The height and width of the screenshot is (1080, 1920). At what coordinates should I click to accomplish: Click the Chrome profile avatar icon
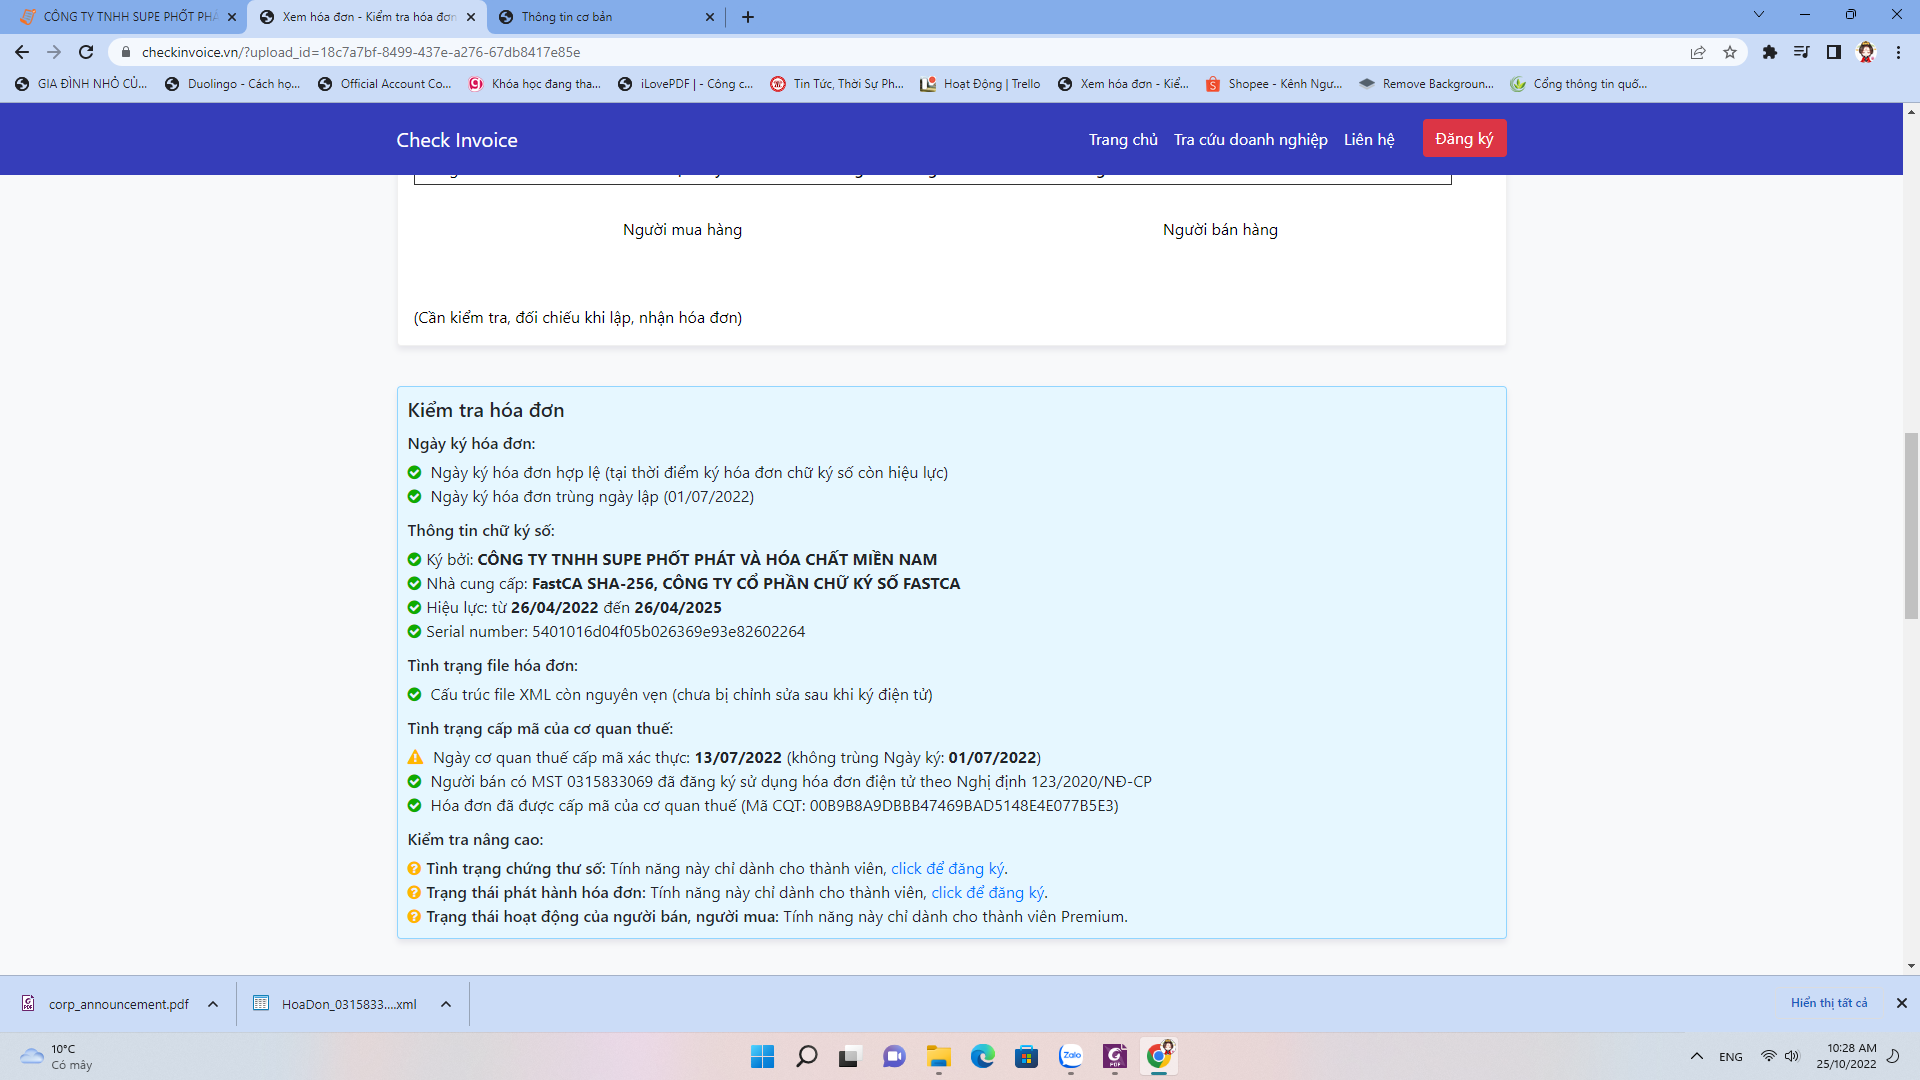(1866, 52)
